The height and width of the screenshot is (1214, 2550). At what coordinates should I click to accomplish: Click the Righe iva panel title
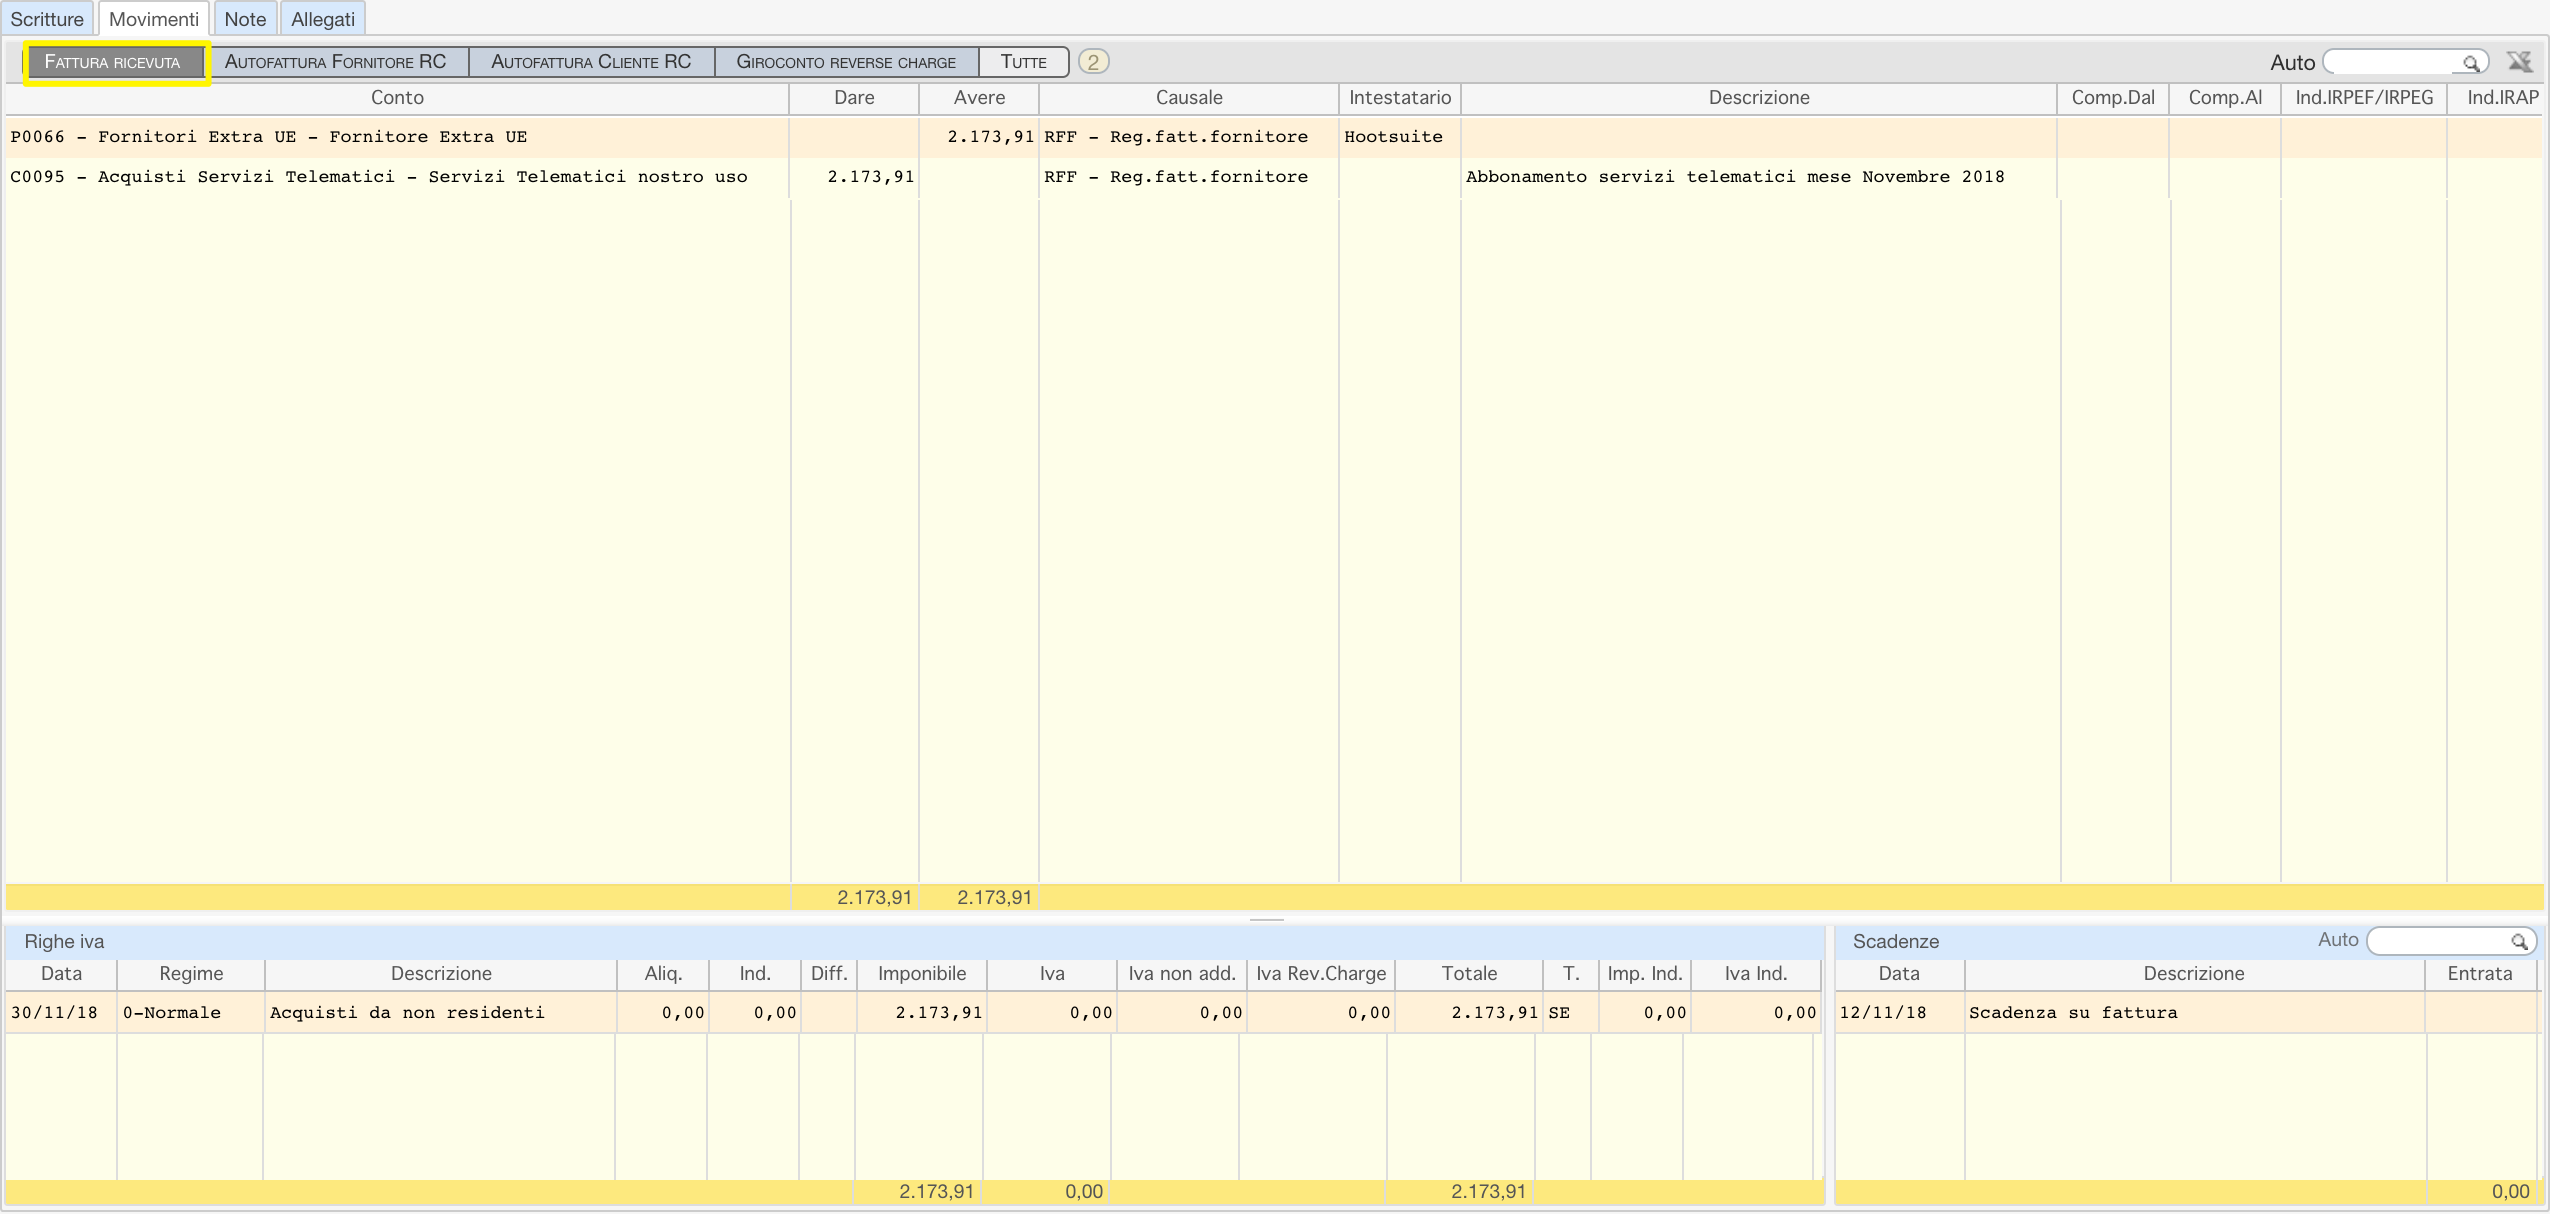coord(64,942)
